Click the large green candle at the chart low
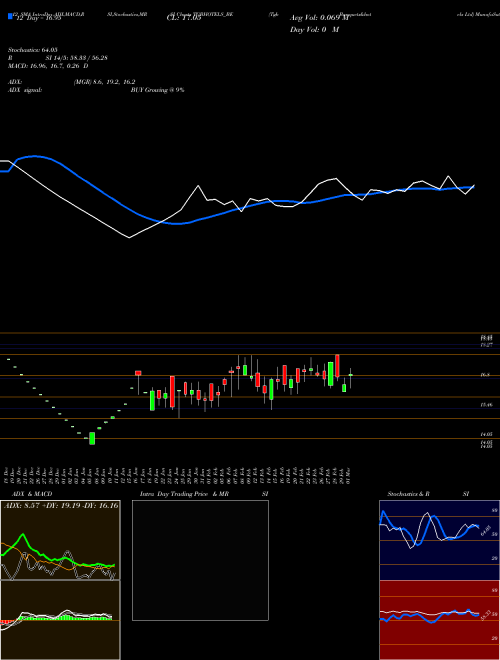 (92, 438)
